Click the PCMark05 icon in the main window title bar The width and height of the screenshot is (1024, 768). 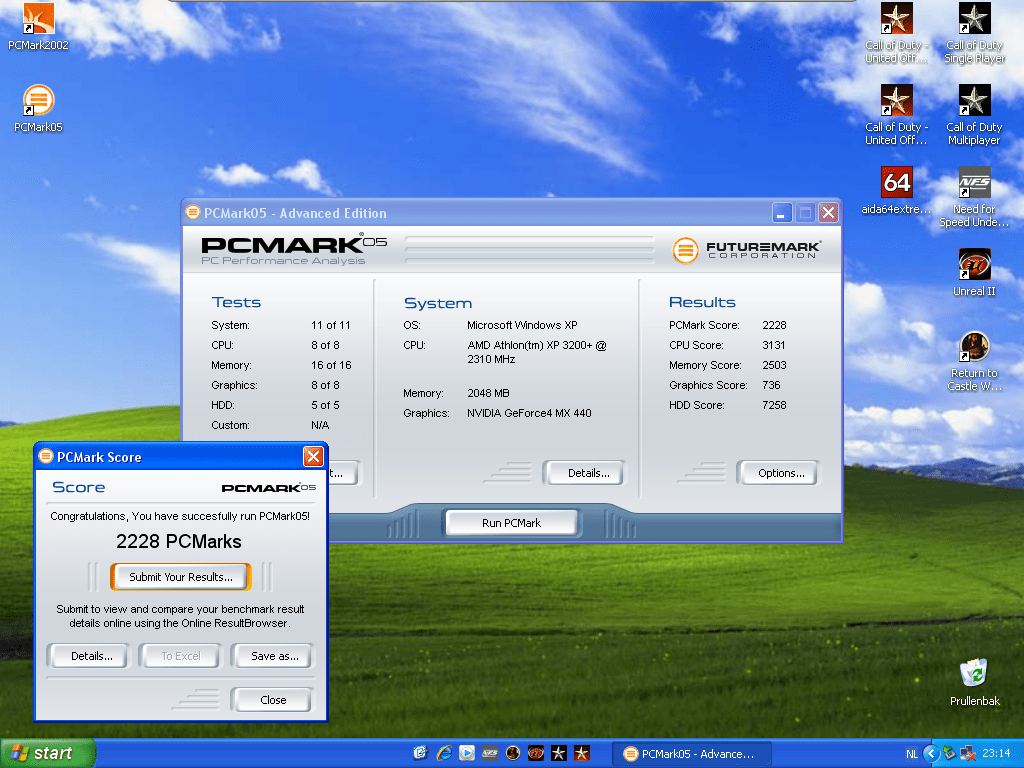pyautogui.click(x=193, y=212)
